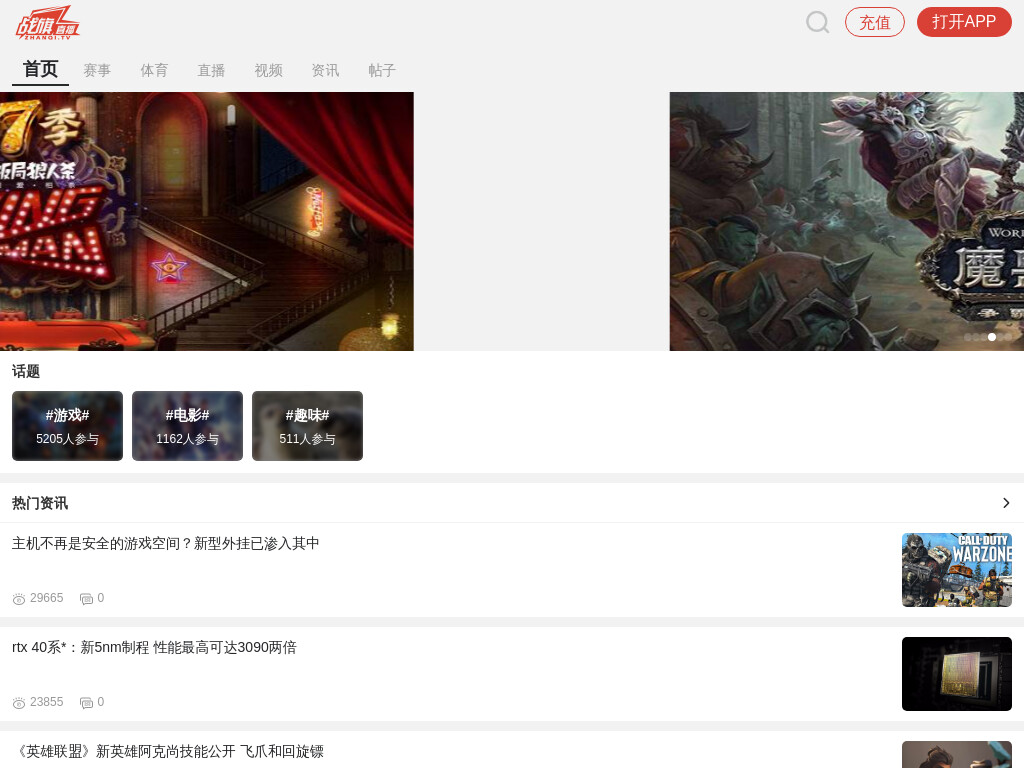Screen dimensions: 1024x768
Task: Expand 热门资讯 with the chevron arrow
Action: pyautogui.click(x=1006, y=503)
